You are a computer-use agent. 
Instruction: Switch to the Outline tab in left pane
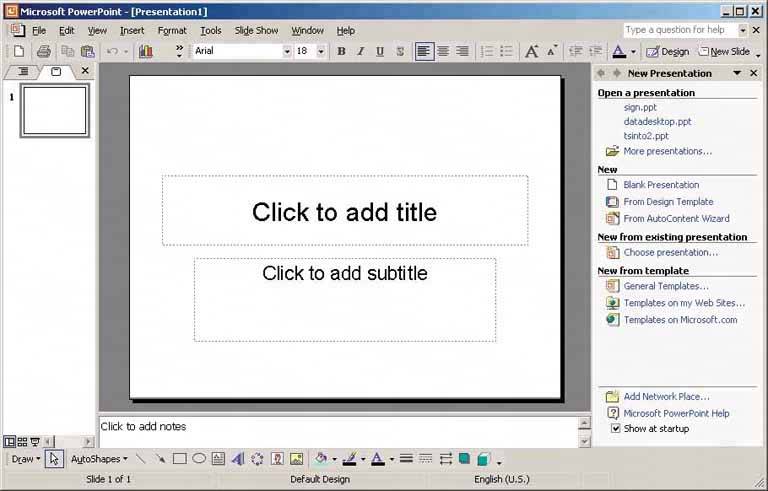click(23, 72)
